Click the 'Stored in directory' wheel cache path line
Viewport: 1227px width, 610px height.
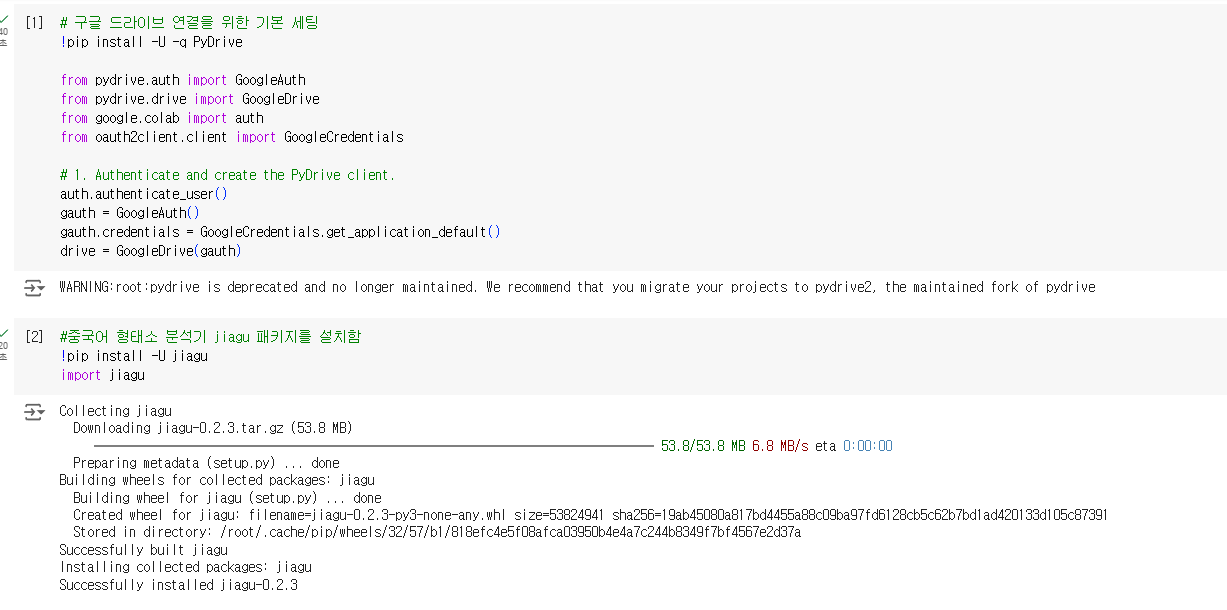tap(436, 532)
